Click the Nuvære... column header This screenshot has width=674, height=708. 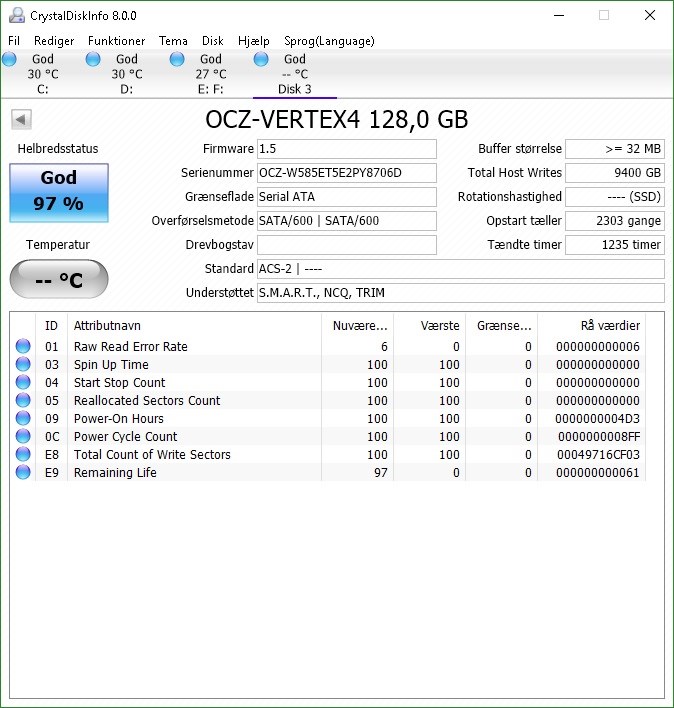pos(358,326)
